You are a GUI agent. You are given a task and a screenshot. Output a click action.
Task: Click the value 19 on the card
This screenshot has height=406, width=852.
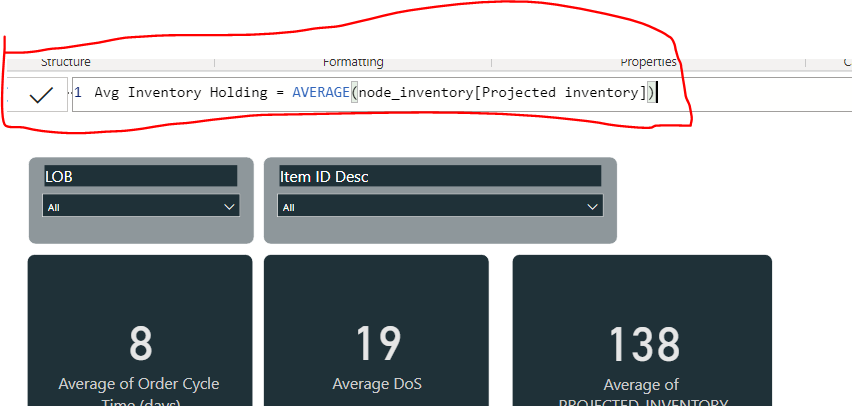pos(378,345)
